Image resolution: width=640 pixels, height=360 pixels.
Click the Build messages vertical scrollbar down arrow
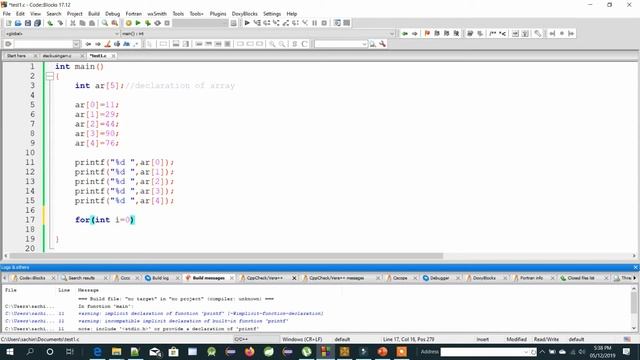click(634, 328)
